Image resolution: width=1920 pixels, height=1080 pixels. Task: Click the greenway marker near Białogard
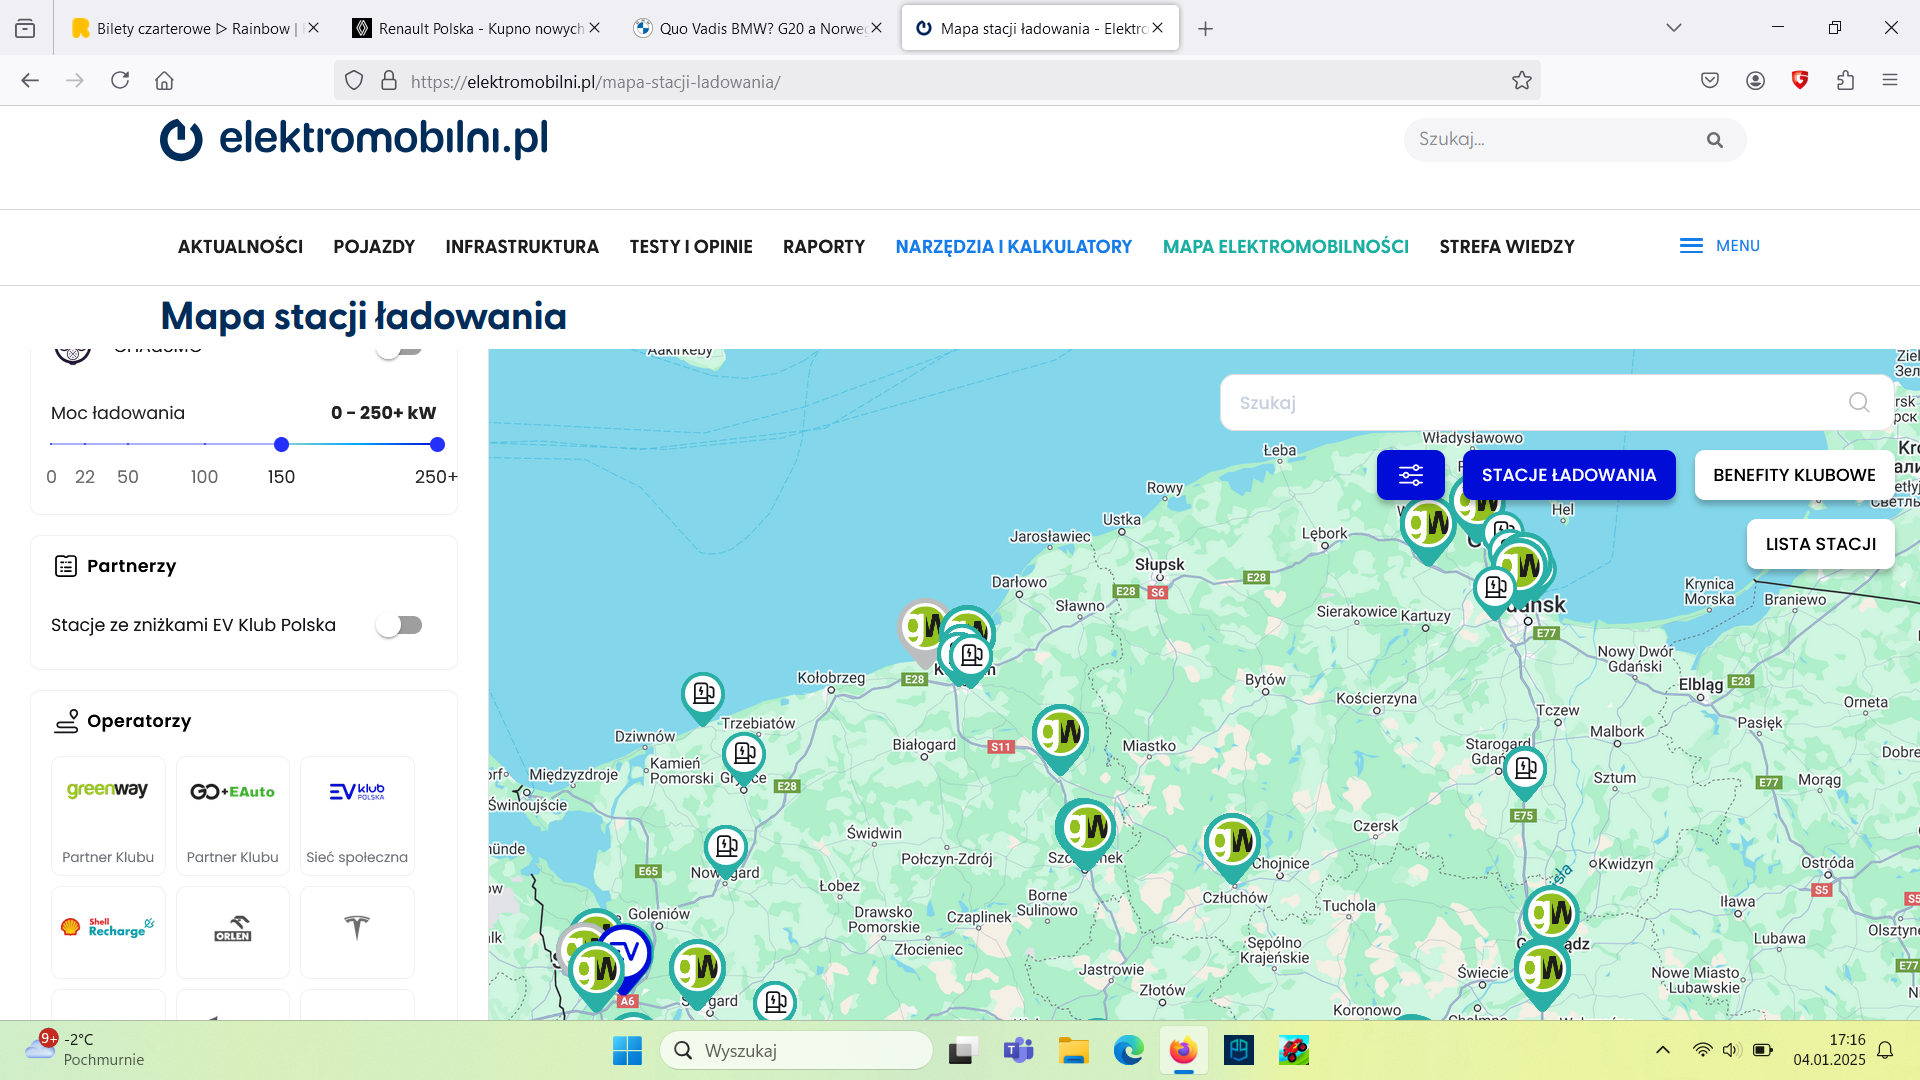[1060, 738]
